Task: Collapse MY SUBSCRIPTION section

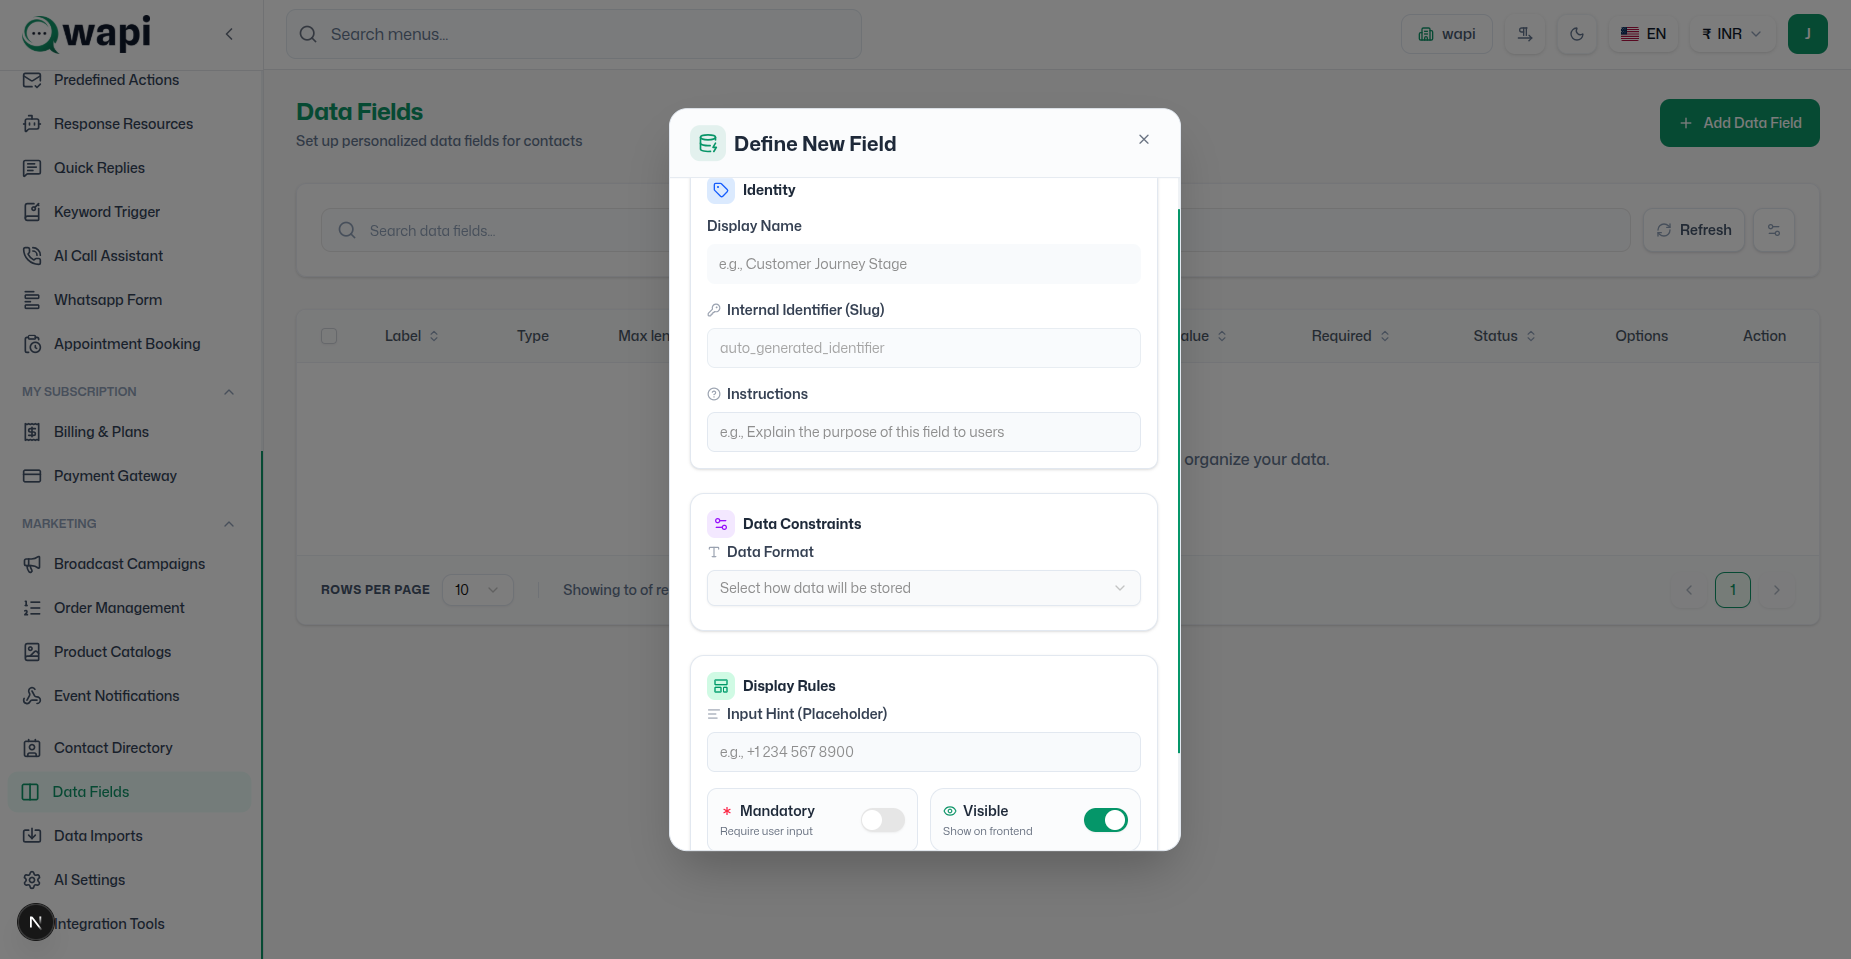Action: click(x=229, y=392)
